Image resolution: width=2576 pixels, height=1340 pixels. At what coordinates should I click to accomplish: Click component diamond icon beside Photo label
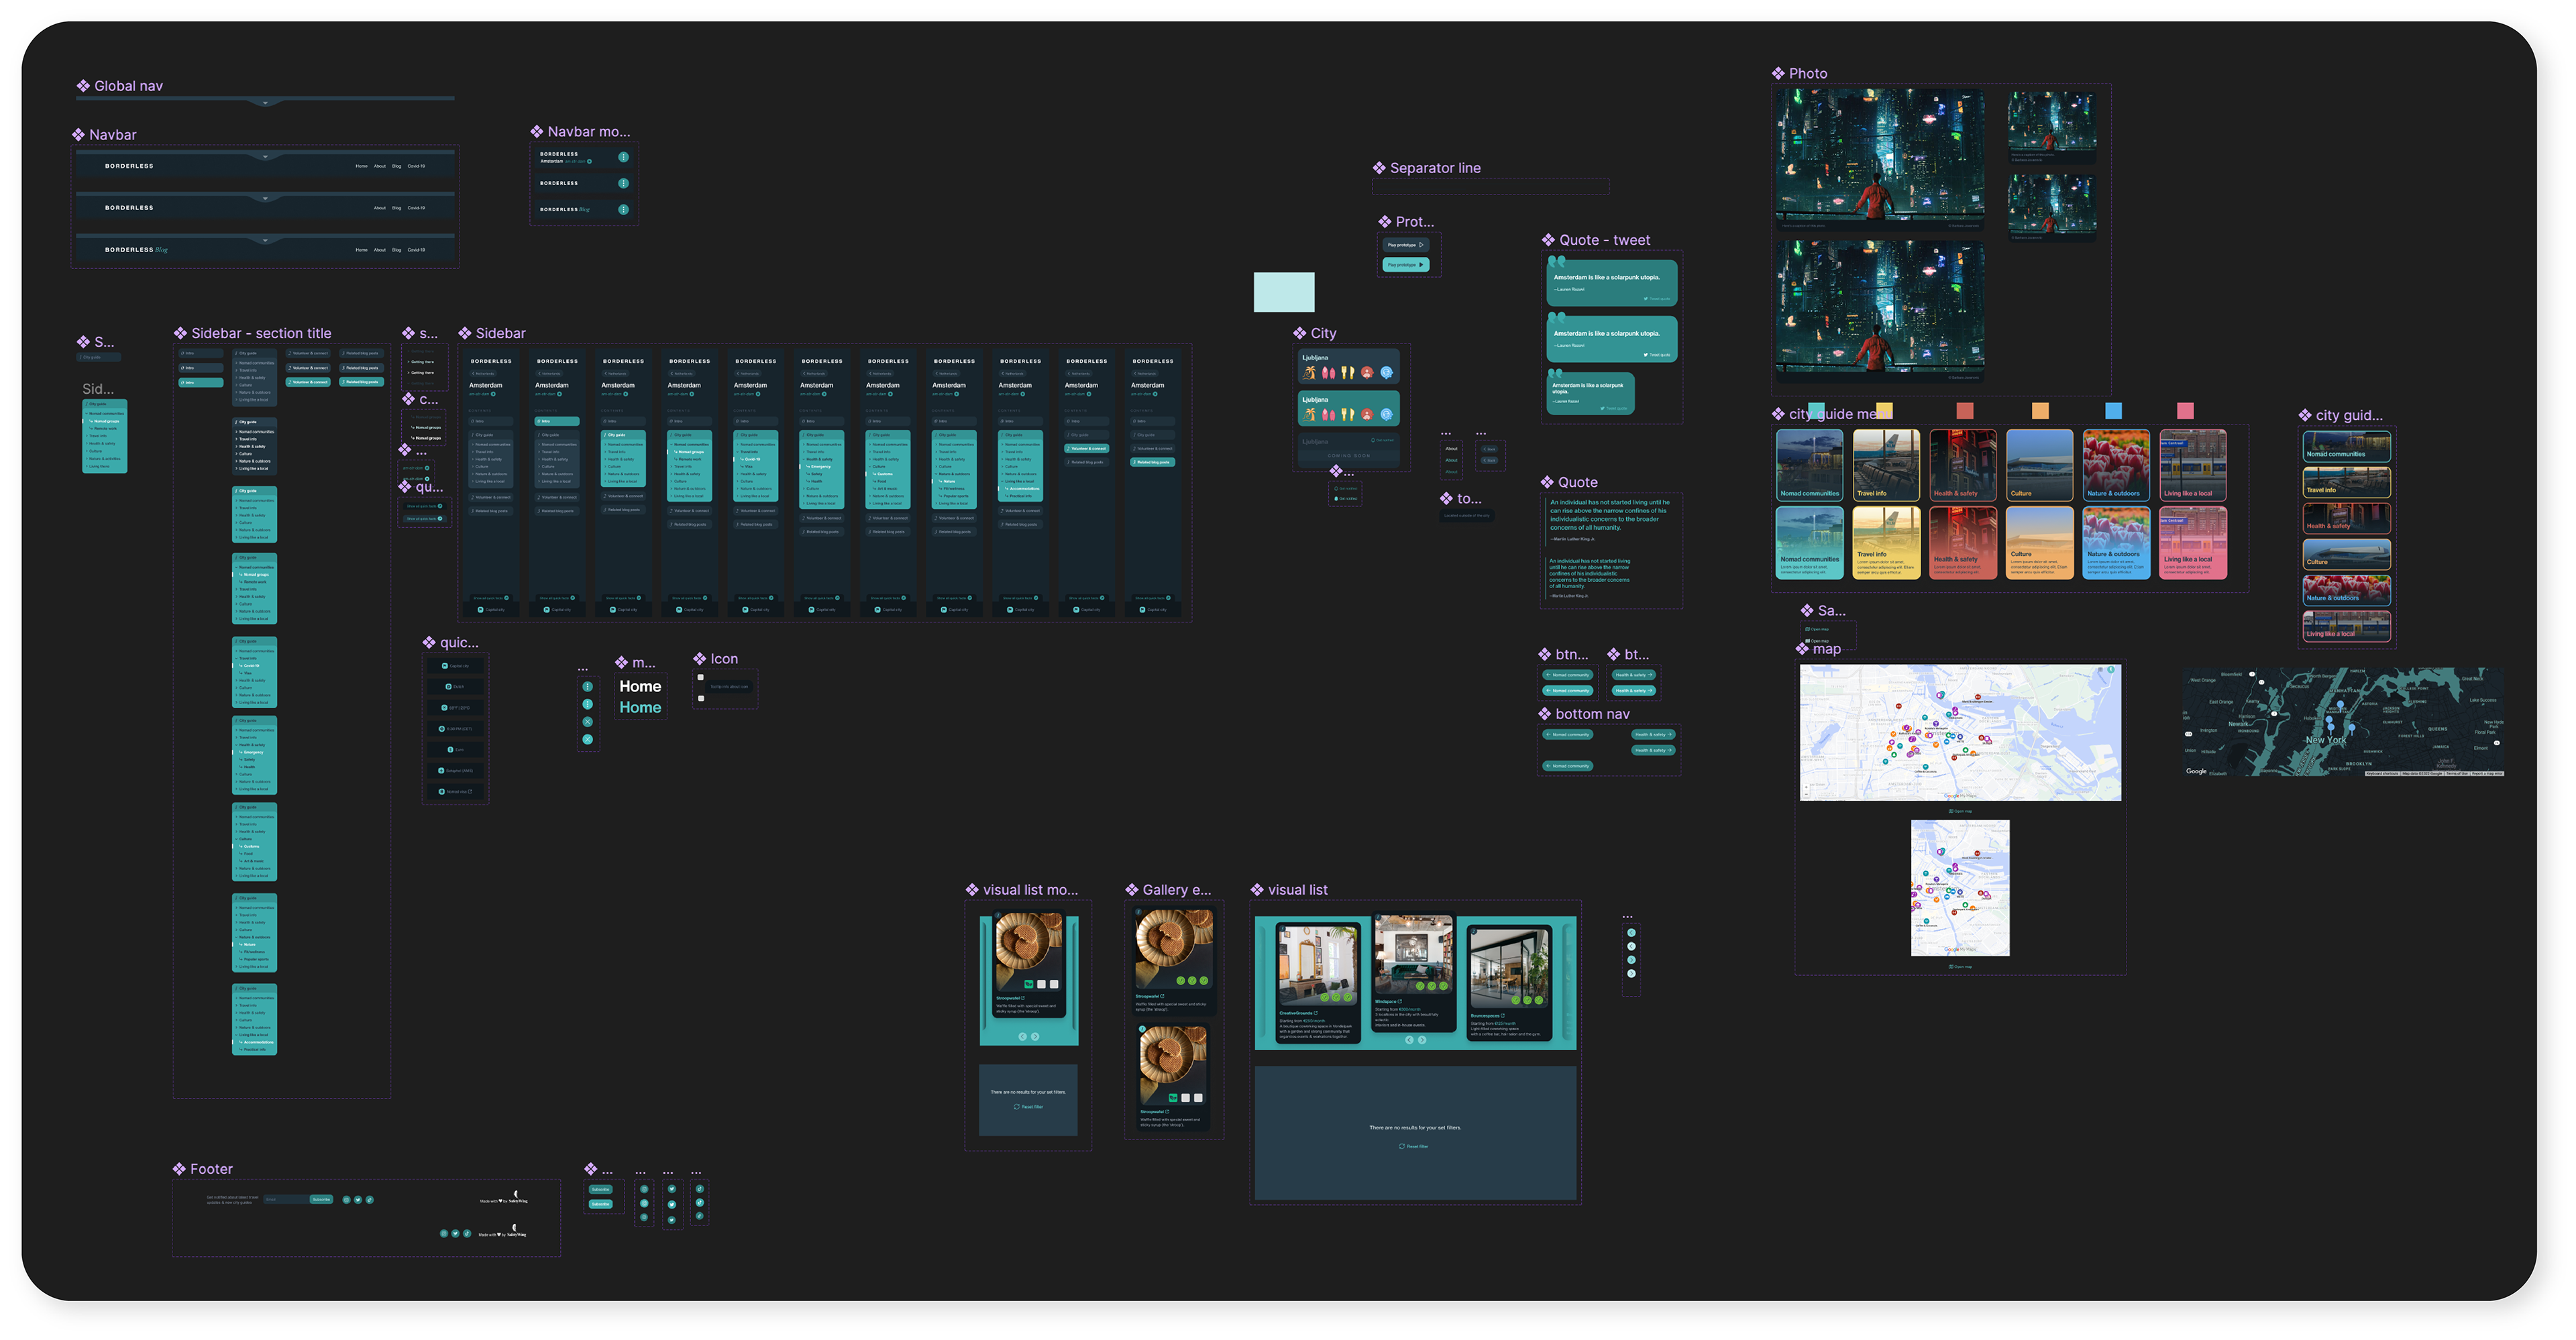[1778, 73]
